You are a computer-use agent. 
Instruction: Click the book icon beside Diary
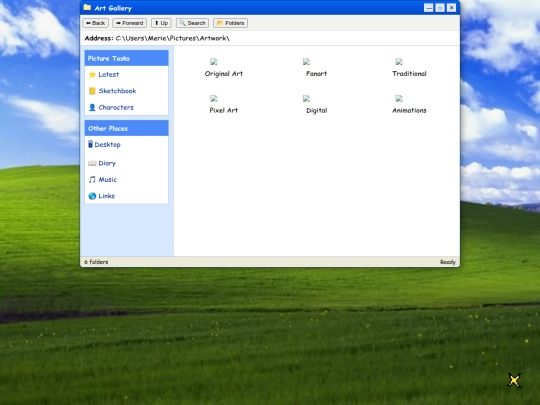[92, 163]
